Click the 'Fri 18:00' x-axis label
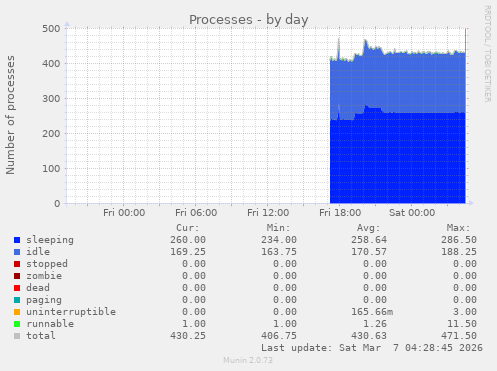The height and width of the screenshot is (371, 497). [x=340, y=213]
